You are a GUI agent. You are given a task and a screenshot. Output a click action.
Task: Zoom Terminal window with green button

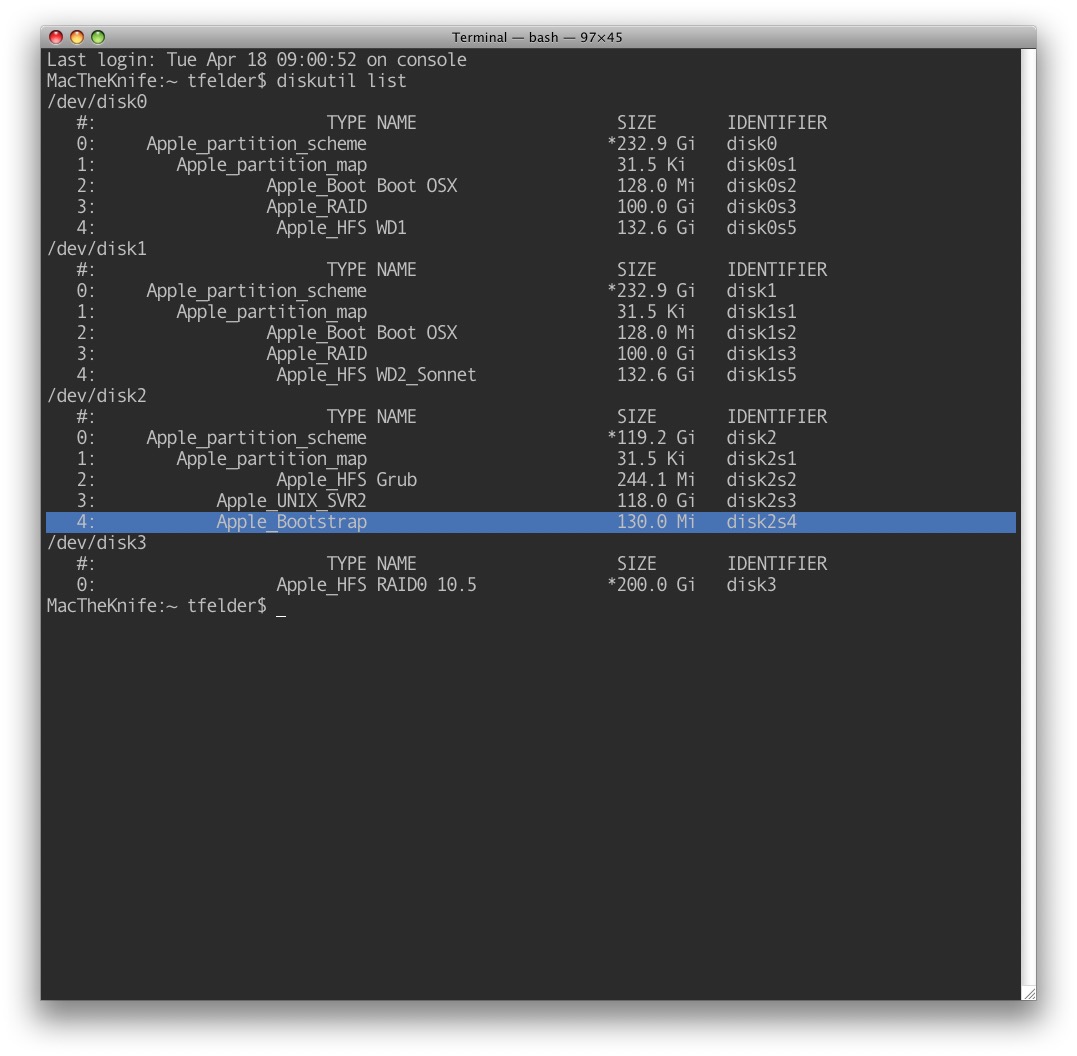[98, 37]
